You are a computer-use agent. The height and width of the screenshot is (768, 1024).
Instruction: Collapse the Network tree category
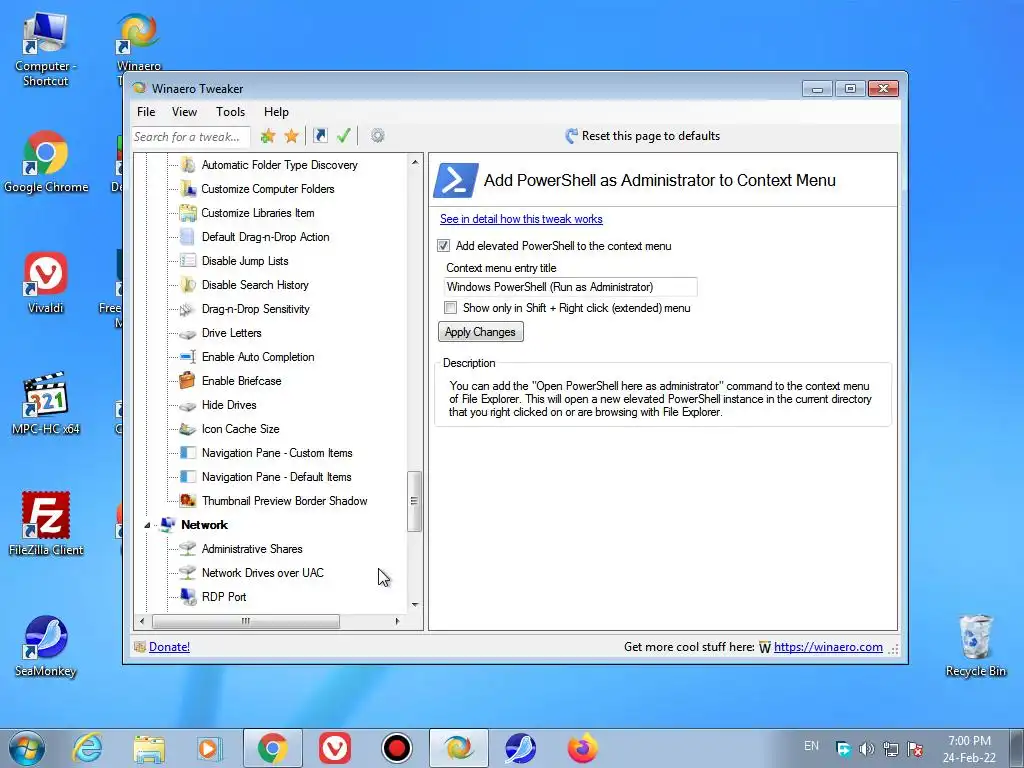point(147,525)
